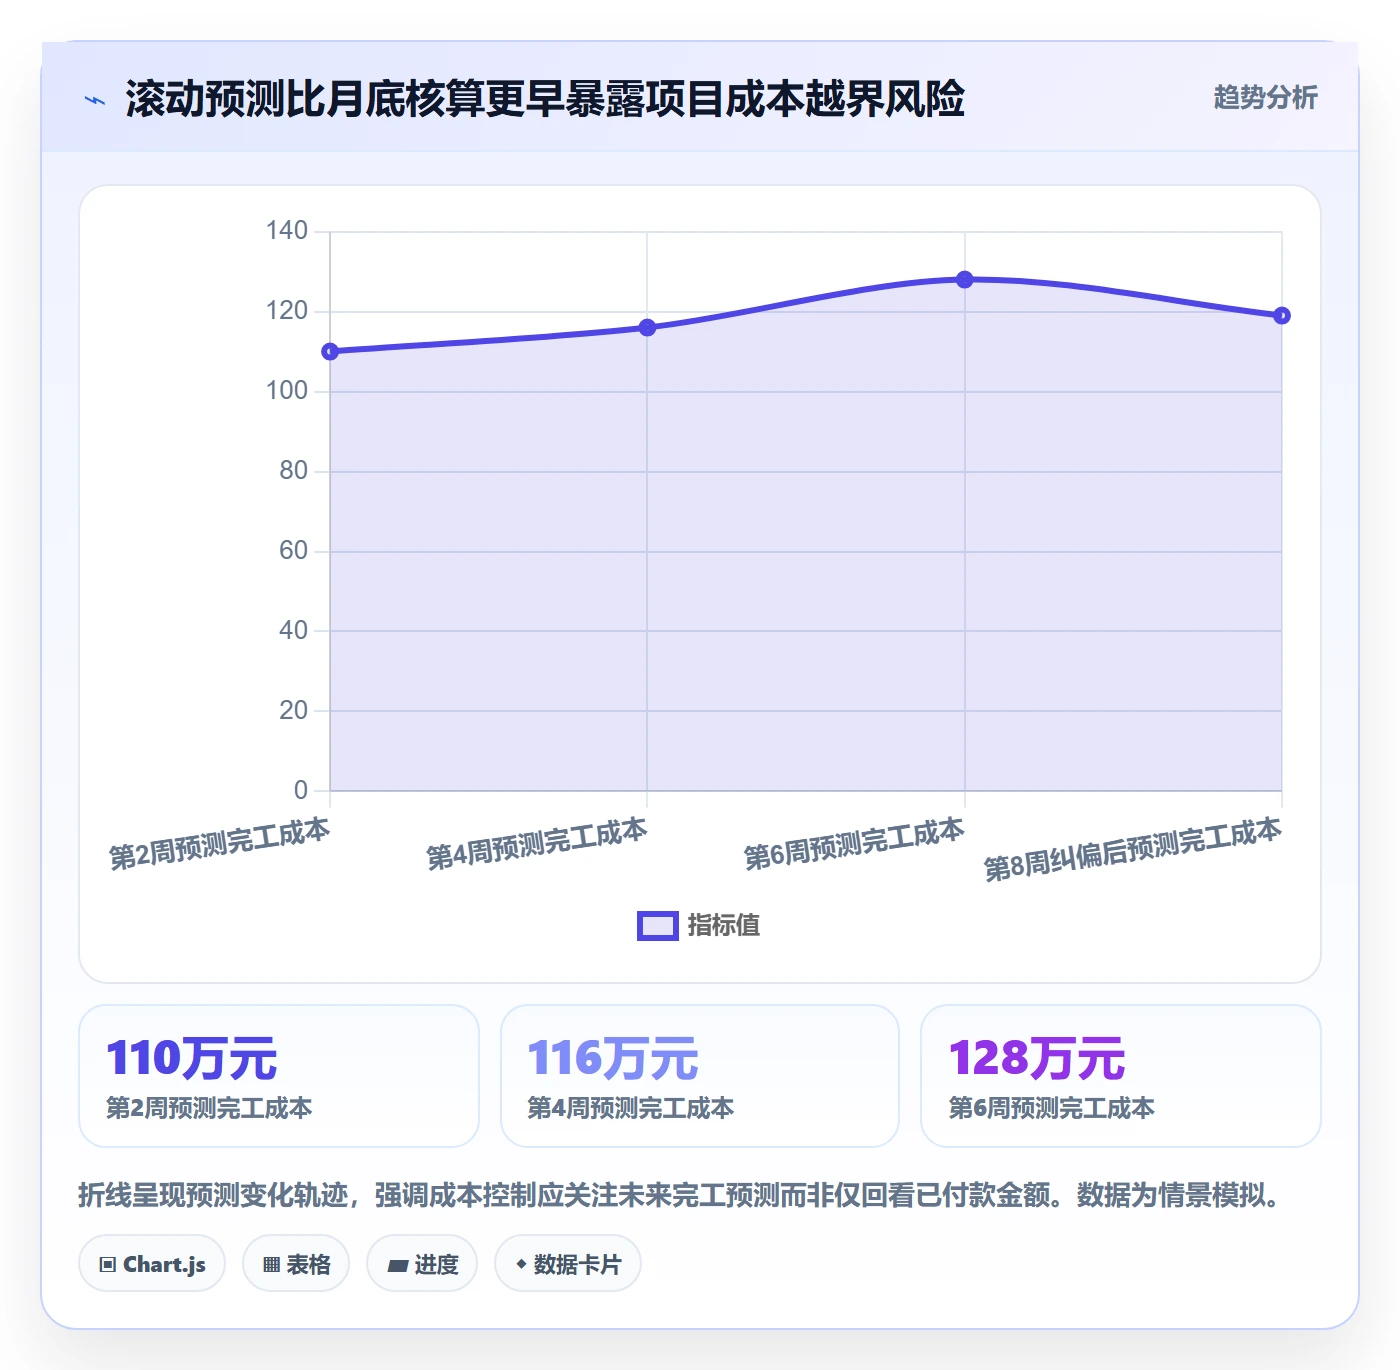This screenshot has height=1370, width=1400.
Task: Click the 第8周纠偏后预测完工成本 axis label
Action: click(1132, 849)
